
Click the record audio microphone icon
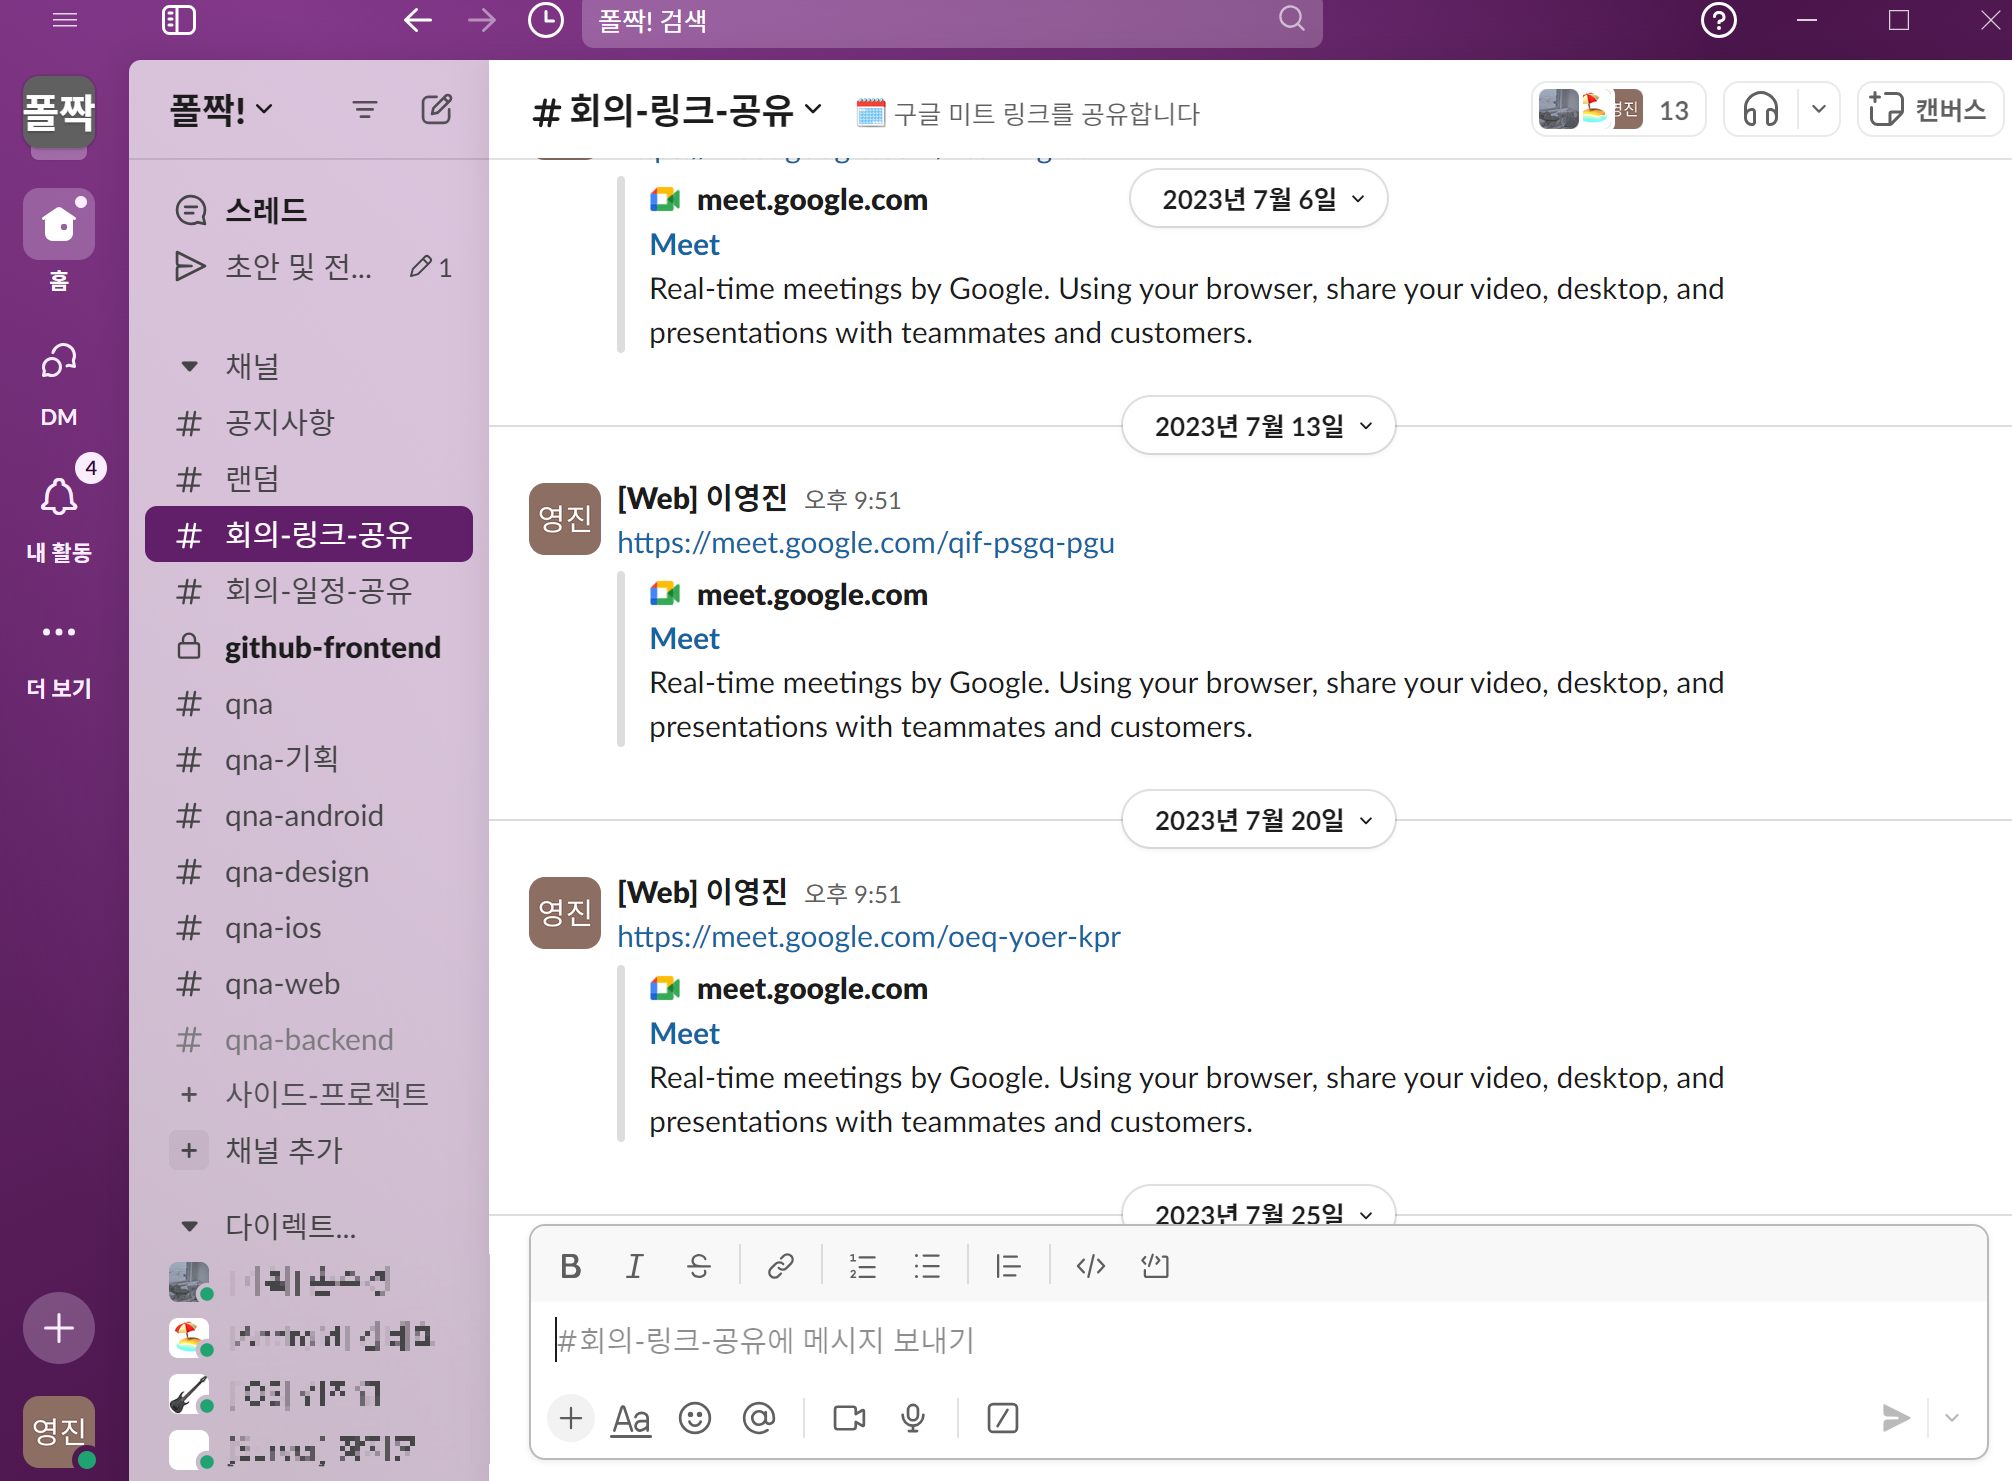click(912, 1418)
